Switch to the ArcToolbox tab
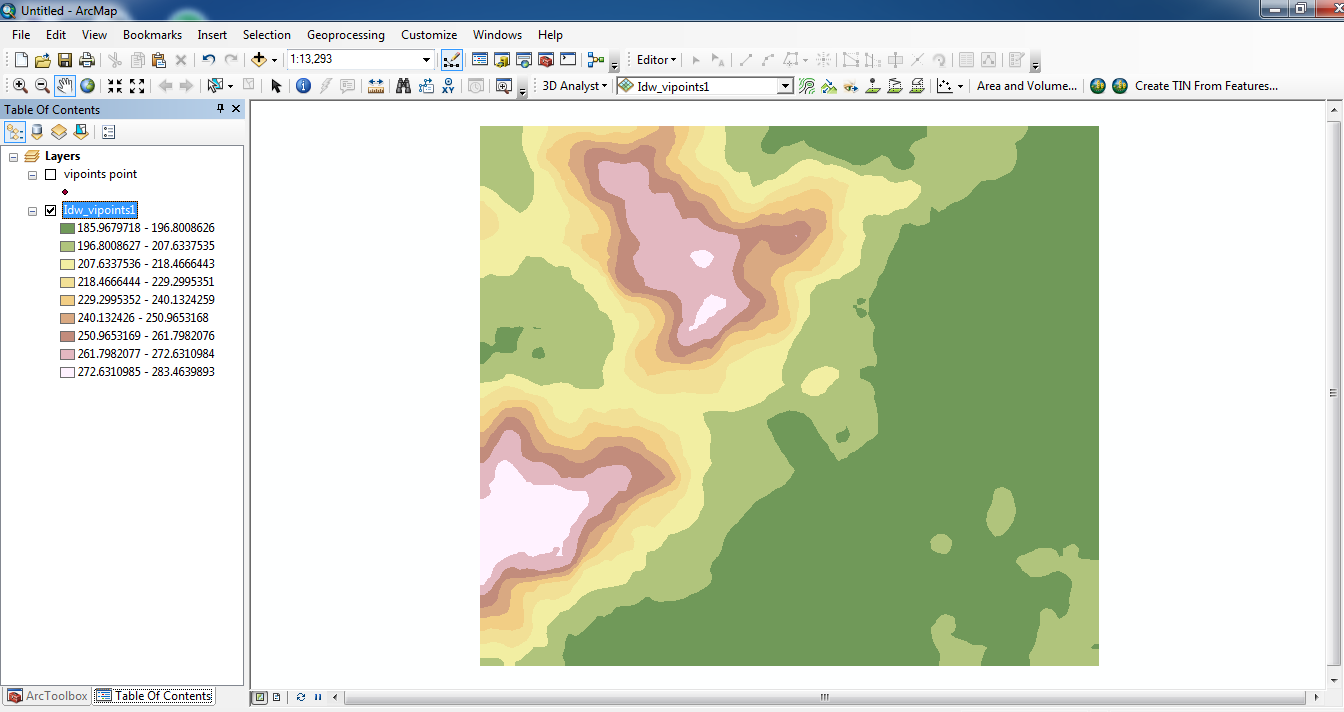1344x712 pixels. (47, 696)
